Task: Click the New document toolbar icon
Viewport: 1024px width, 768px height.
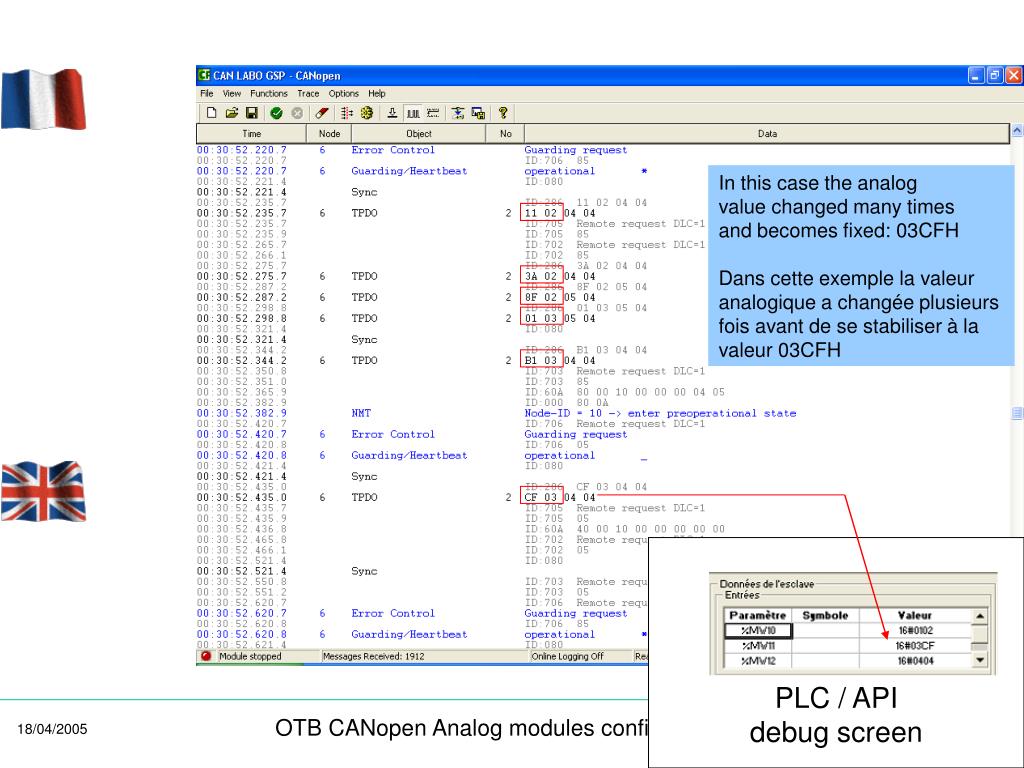Action: point(212,113)
